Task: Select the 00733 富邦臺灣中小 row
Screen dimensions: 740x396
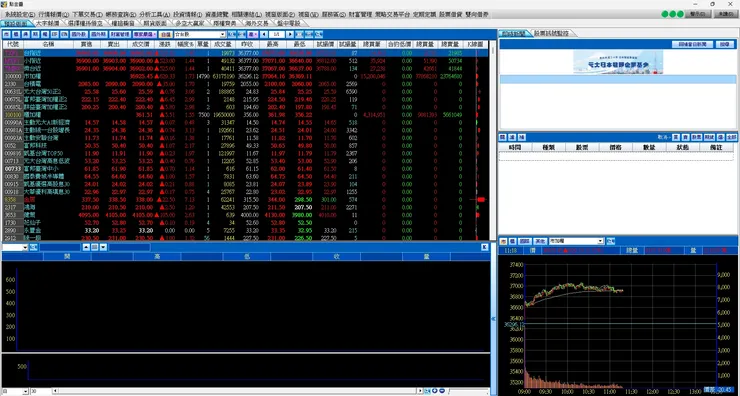Action: point(245,169)
